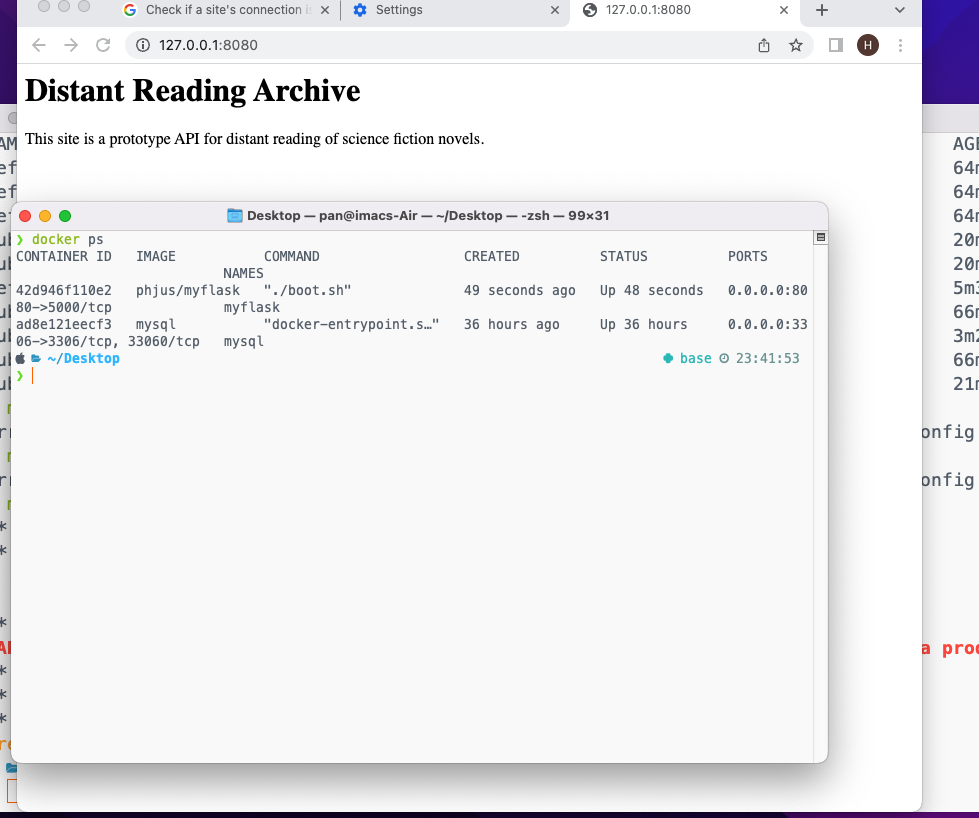
Task: Click the globe favicon on 127.0.0.1 tab
Action: pyautogui.click(x=589, y=10)
